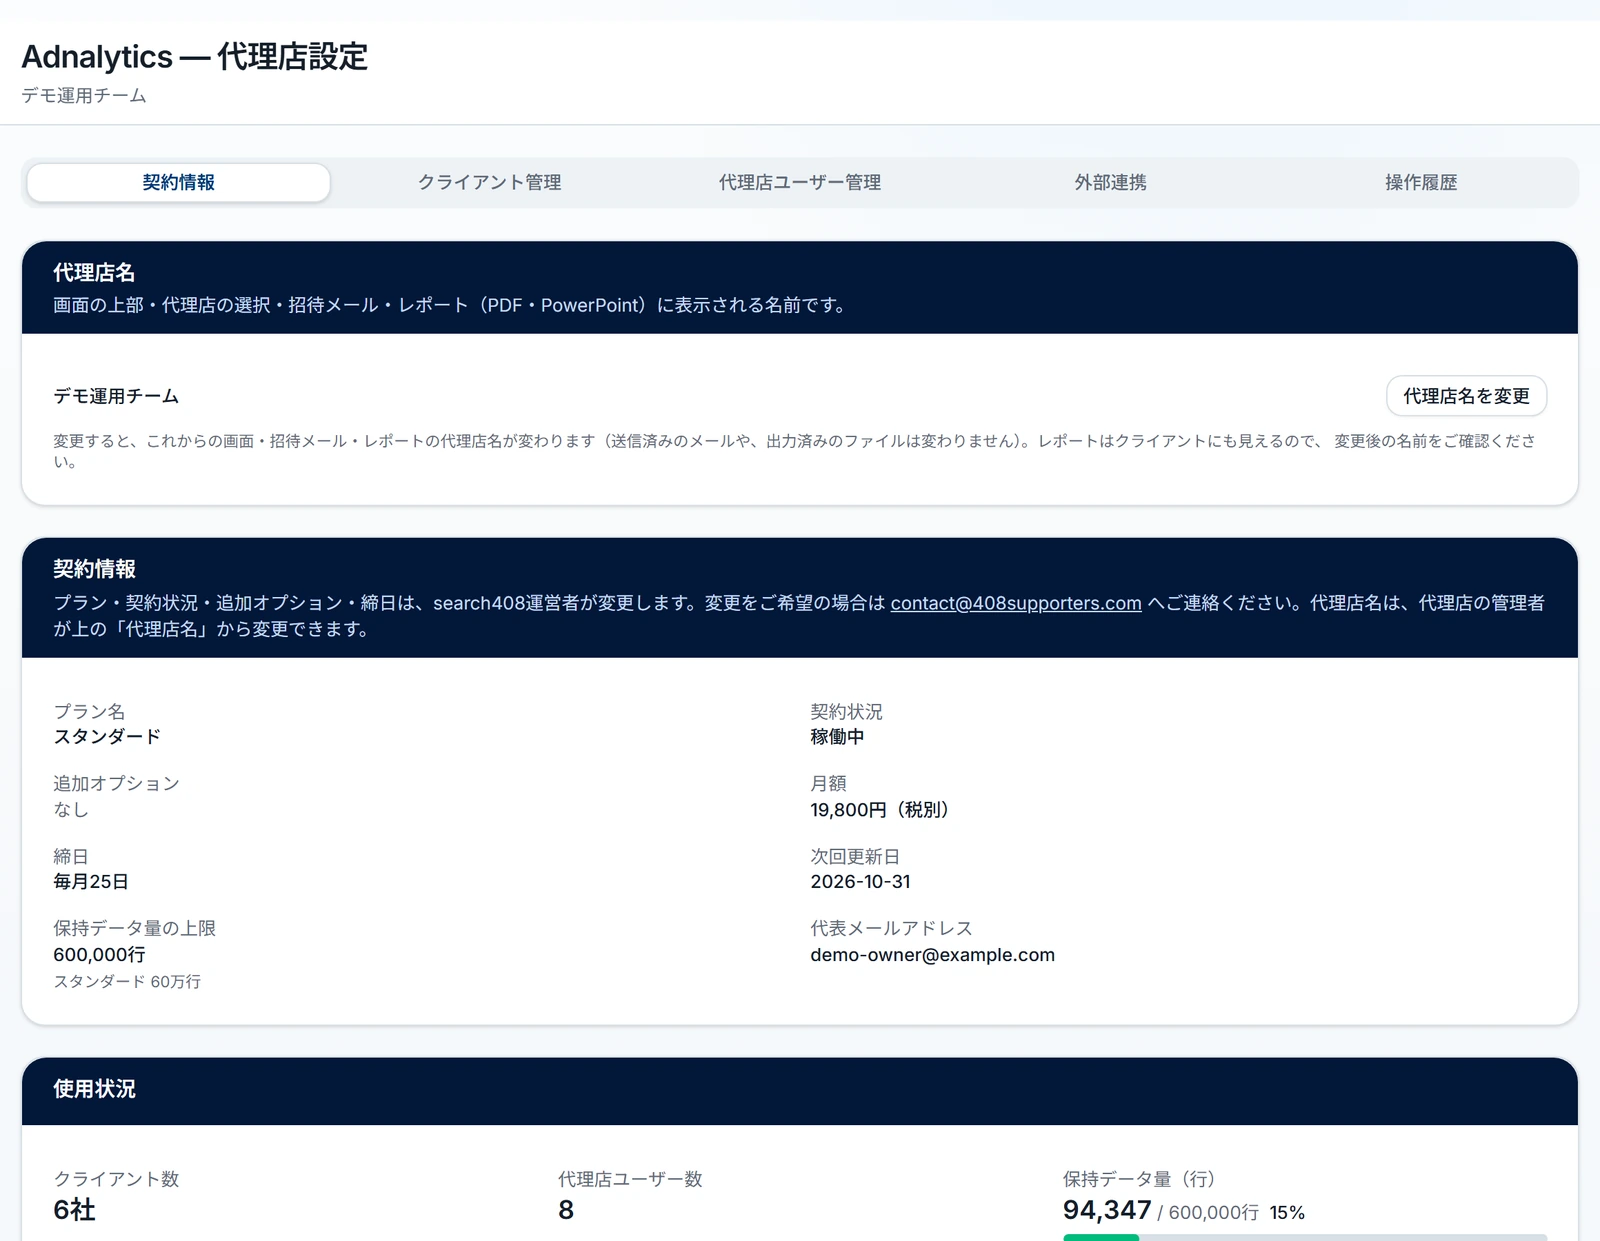Switch to the クライアント管理 tab

[489, 183]
